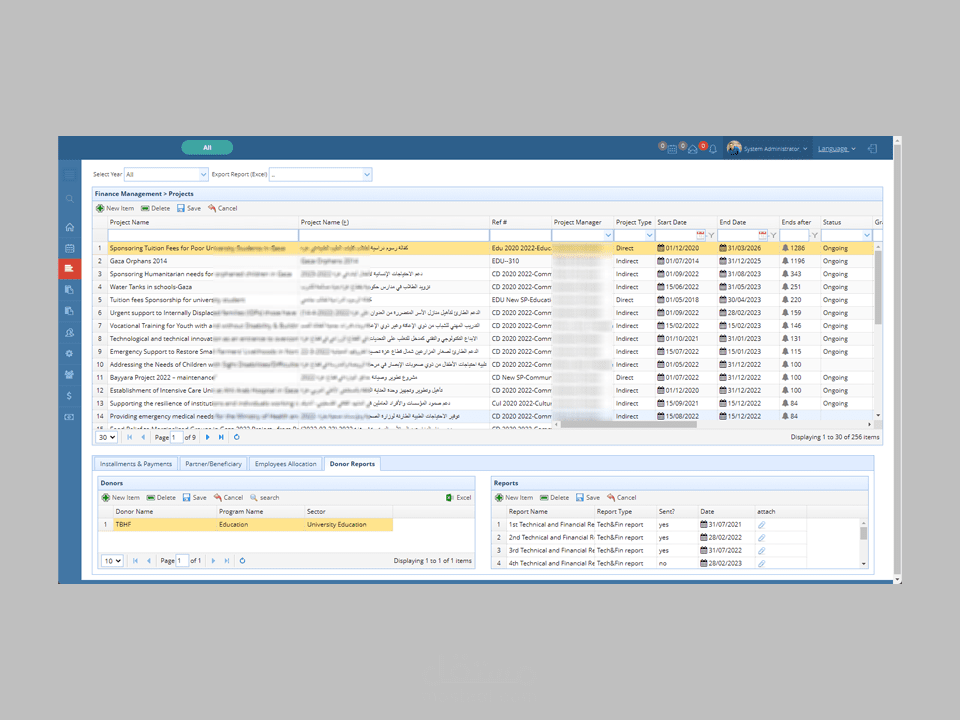Save changes in Reports panel

coord(588,498)
